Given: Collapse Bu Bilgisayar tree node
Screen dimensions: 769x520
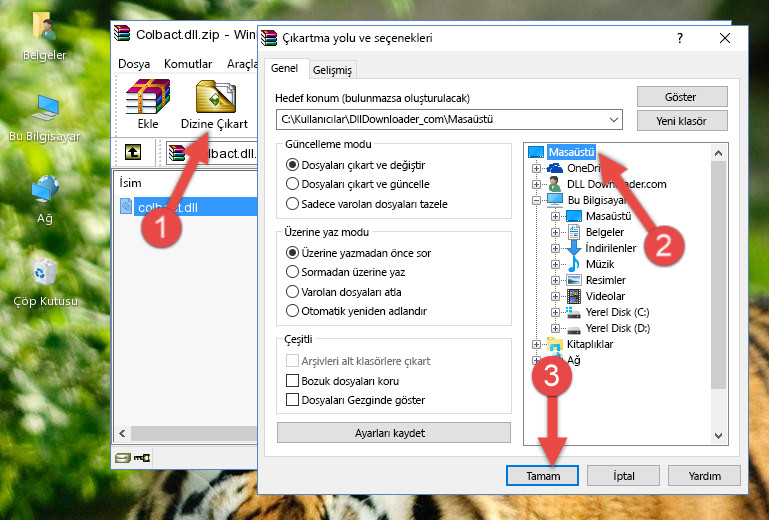Looking at the screenshot, I should [x=537, y=200].
